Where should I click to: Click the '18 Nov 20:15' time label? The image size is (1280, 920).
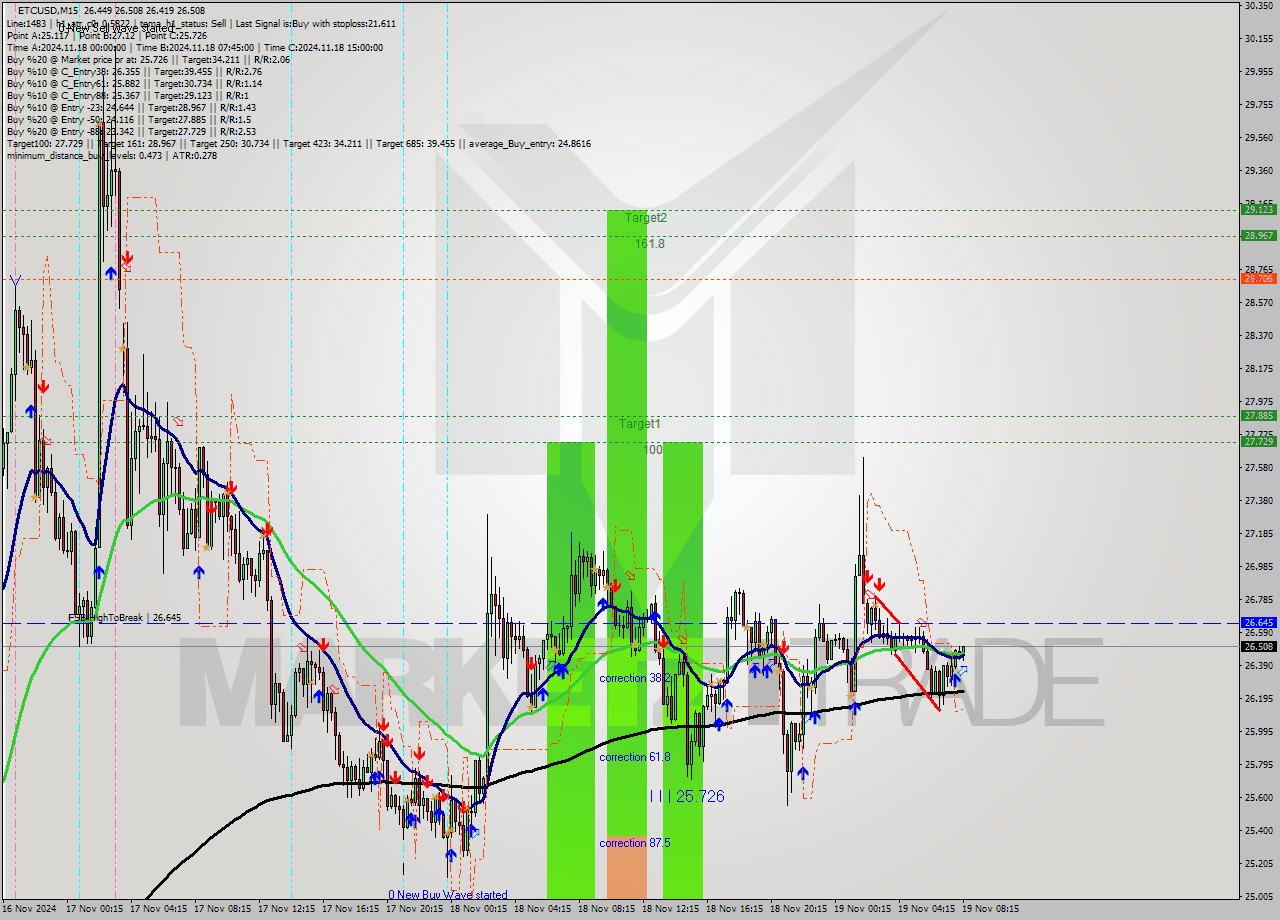point(798,909)
